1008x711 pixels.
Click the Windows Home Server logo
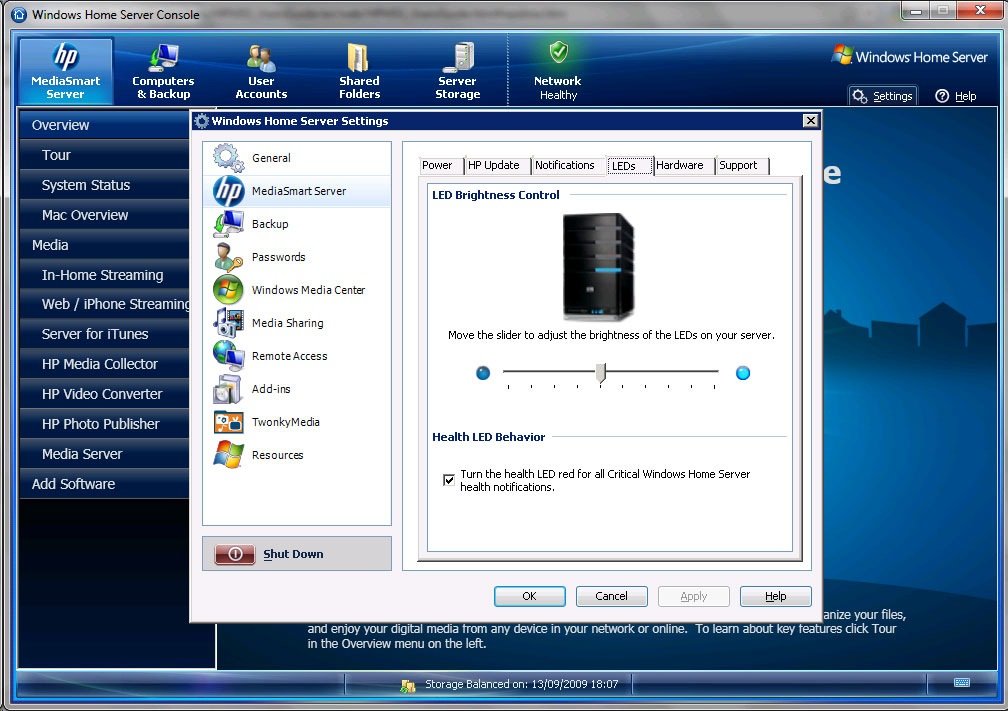[x=910, y=57]
